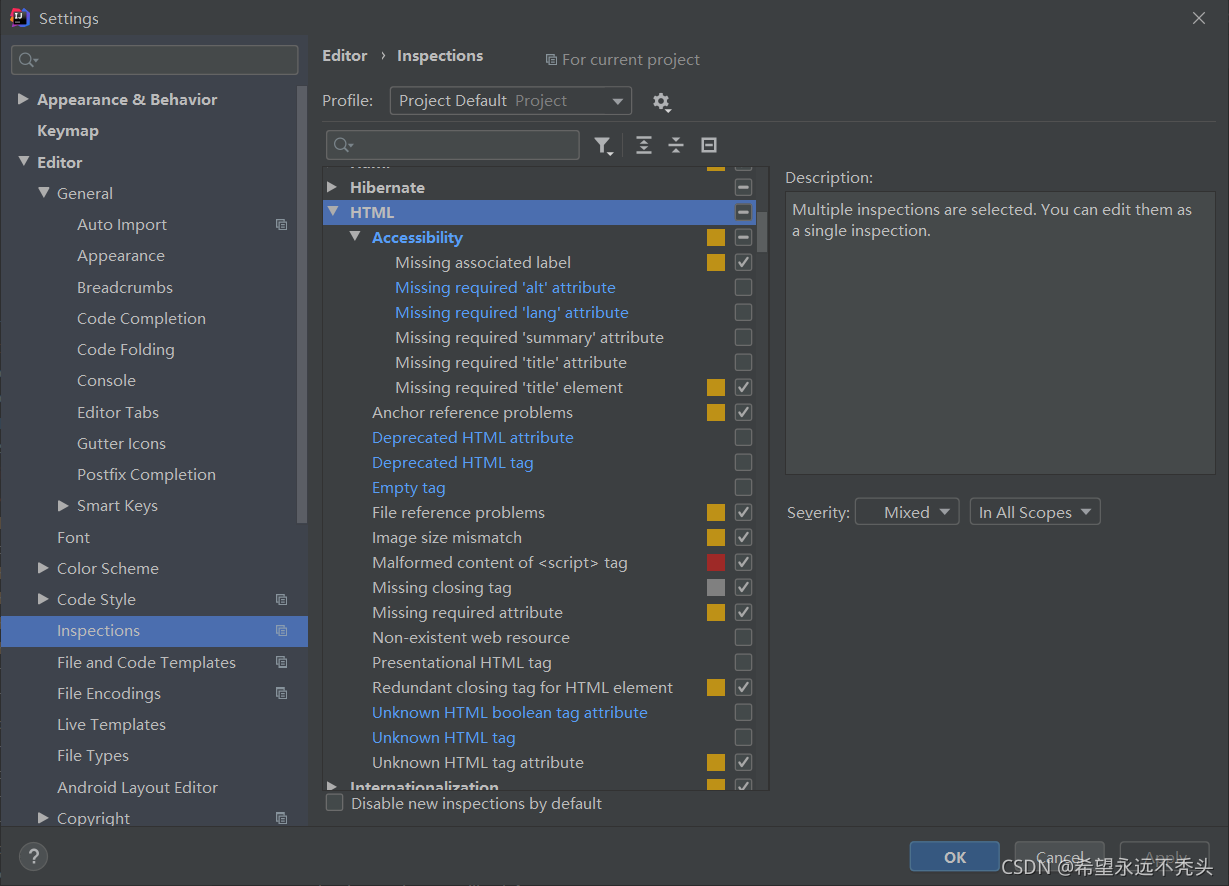Image resolution: width=1229 pixels, height=886 pixels.
Task: Click the OK button
Action: (955, 857)
